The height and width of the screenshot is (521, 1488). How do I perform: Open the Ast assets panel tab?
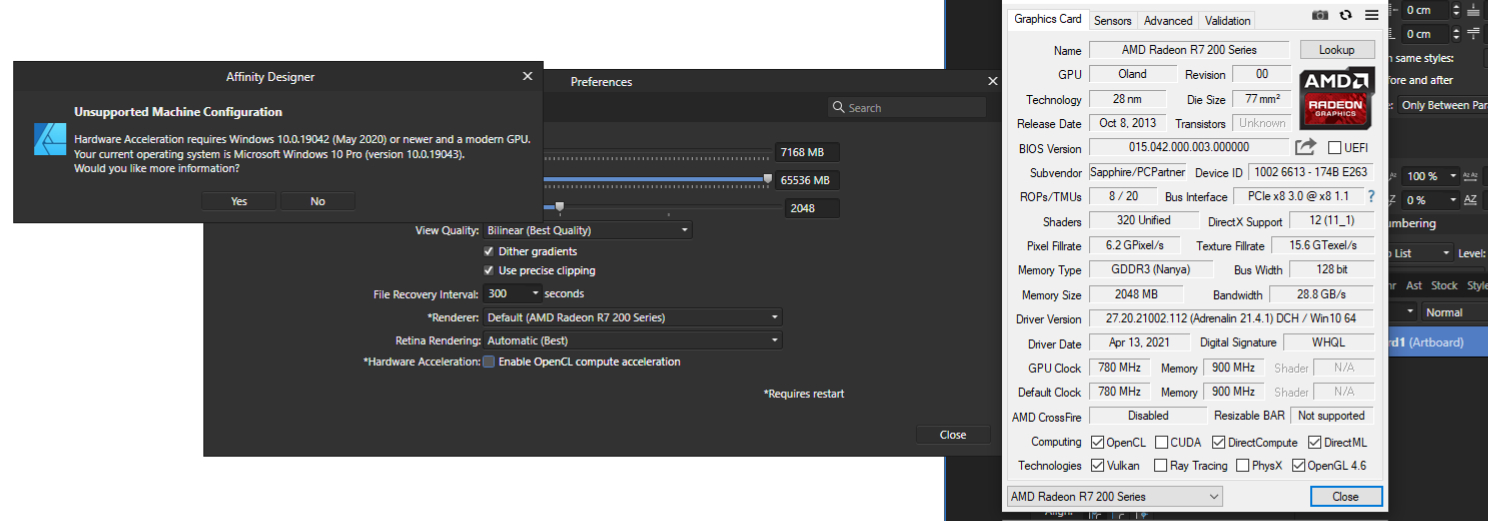point(1414,286)
